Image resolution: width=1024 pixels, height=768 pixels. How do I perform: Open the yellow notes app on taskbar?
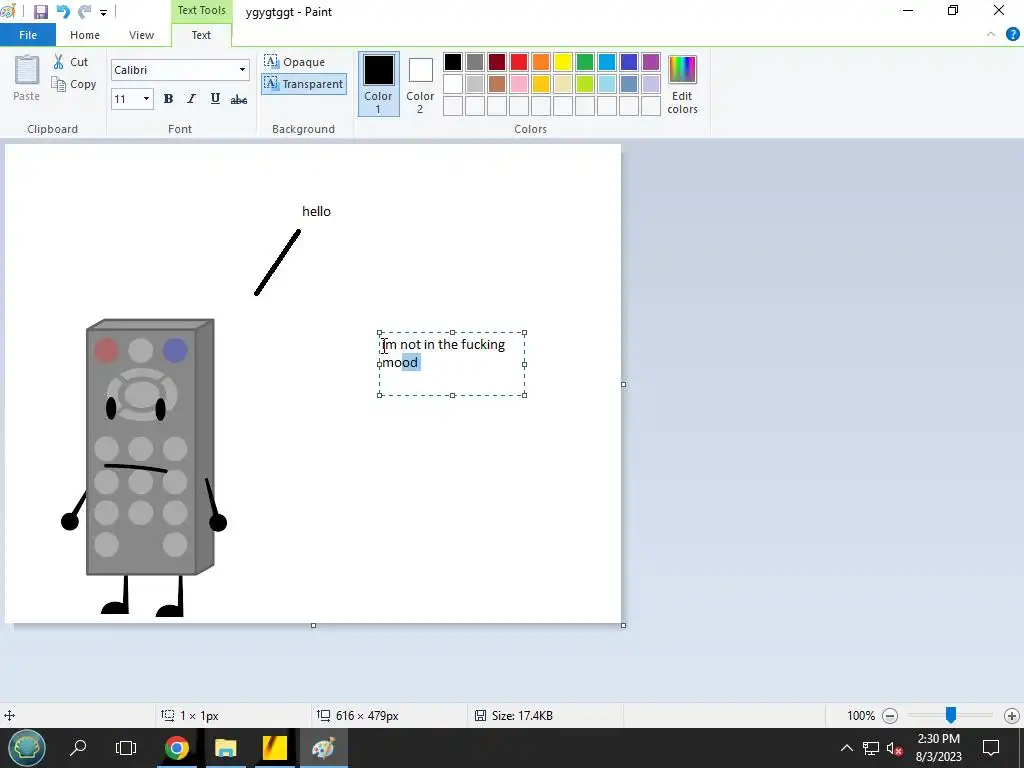[275, 748]
